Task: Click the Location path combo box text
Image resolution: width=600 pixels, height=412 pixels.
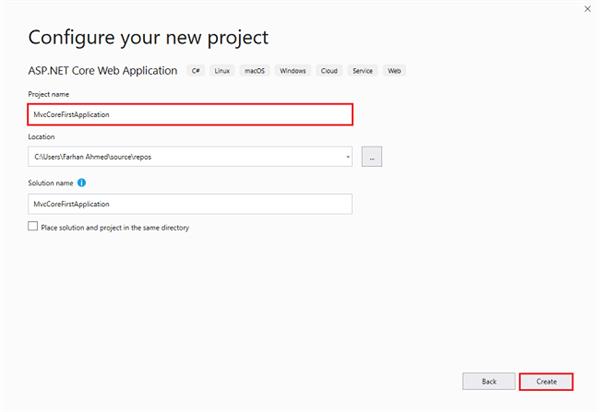Action: tap(180, 157)
